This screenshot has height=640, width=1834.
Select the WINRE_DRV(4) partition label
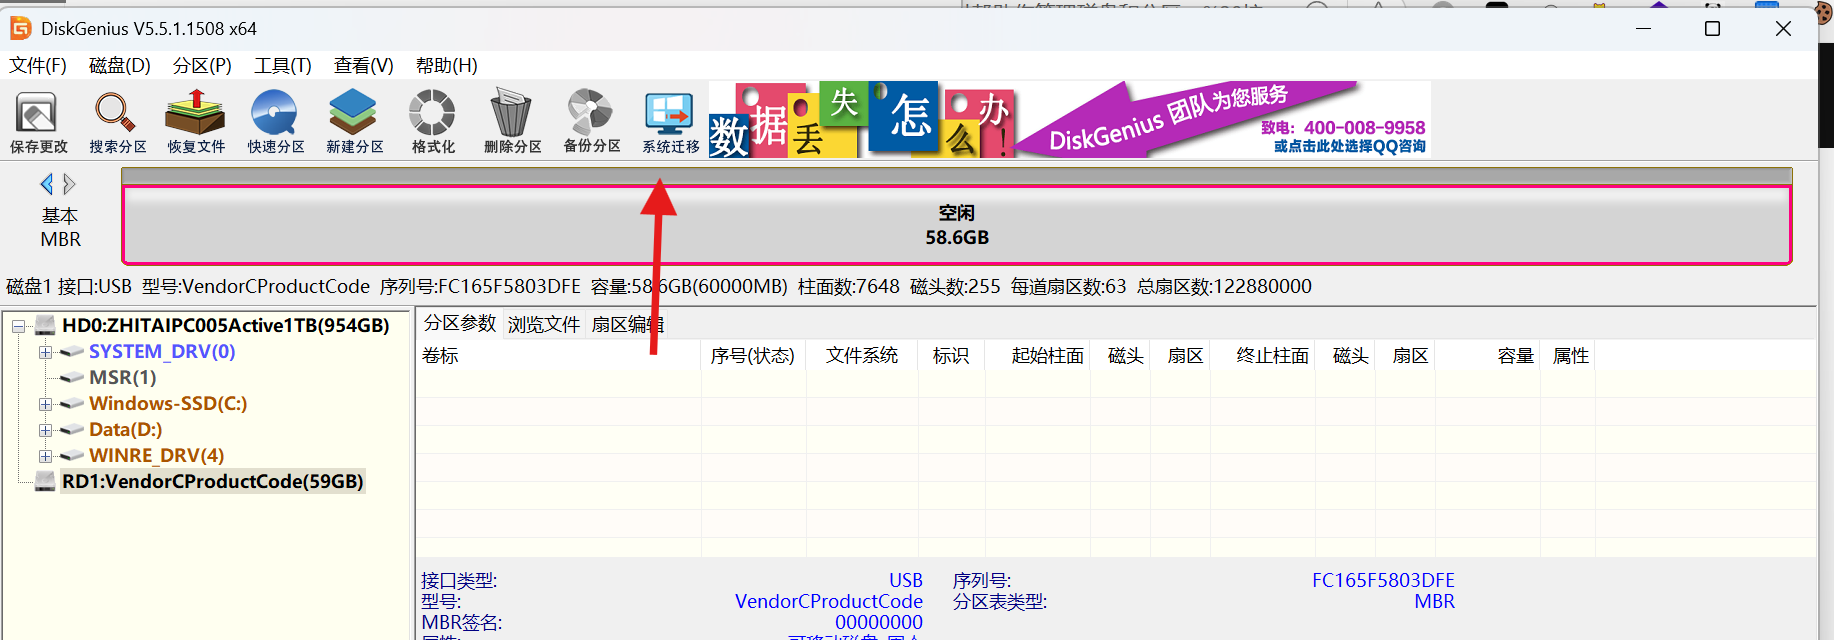(157, 456)
